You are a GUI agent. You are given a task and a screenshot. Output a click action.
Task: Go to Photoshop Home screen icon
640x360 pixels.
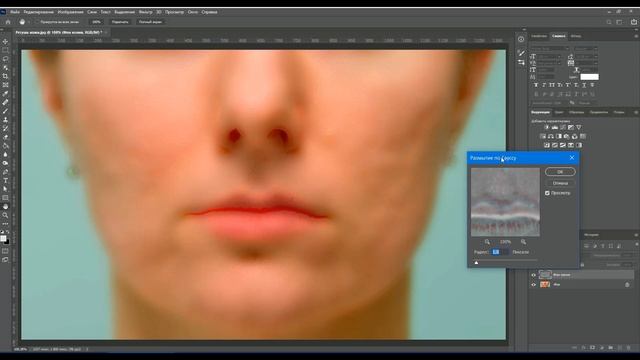click(x=8, y=22)
